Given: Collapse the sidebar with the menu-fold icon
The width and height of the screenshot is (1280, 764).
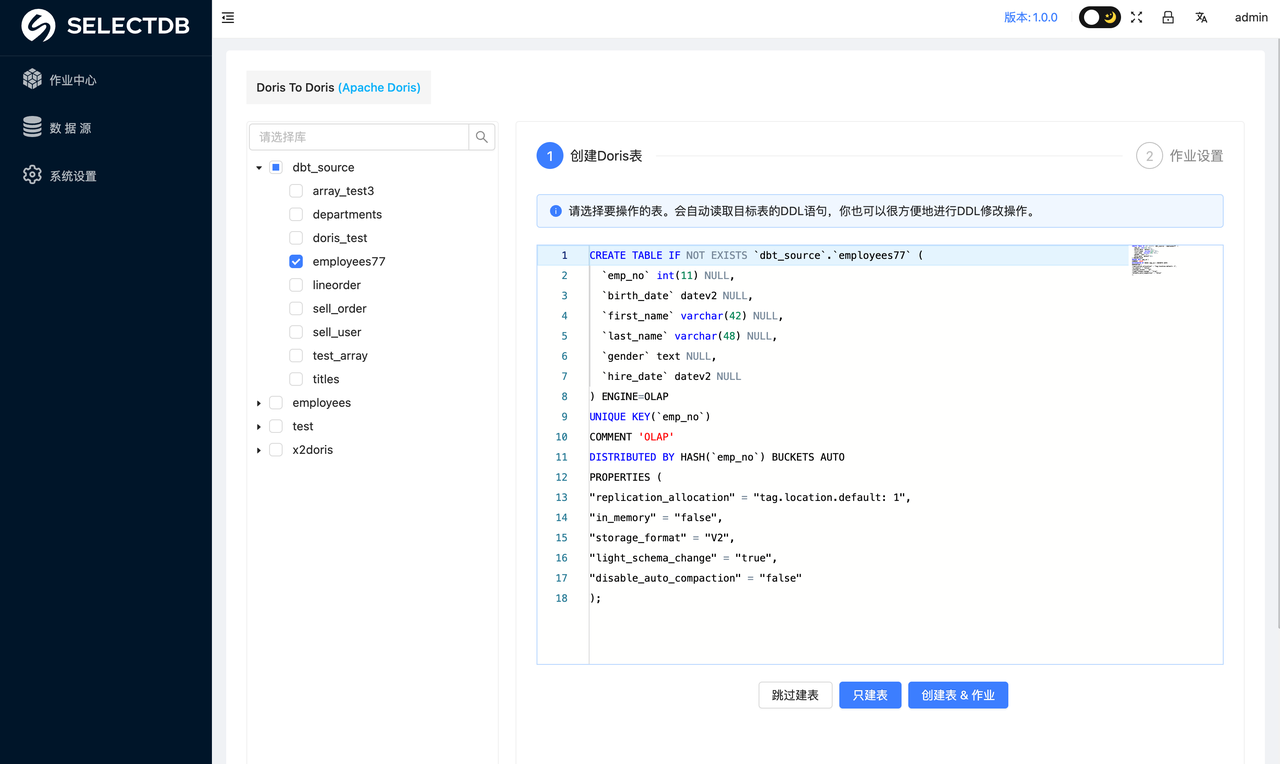Looking at the screenshot, I should (228, 18).
